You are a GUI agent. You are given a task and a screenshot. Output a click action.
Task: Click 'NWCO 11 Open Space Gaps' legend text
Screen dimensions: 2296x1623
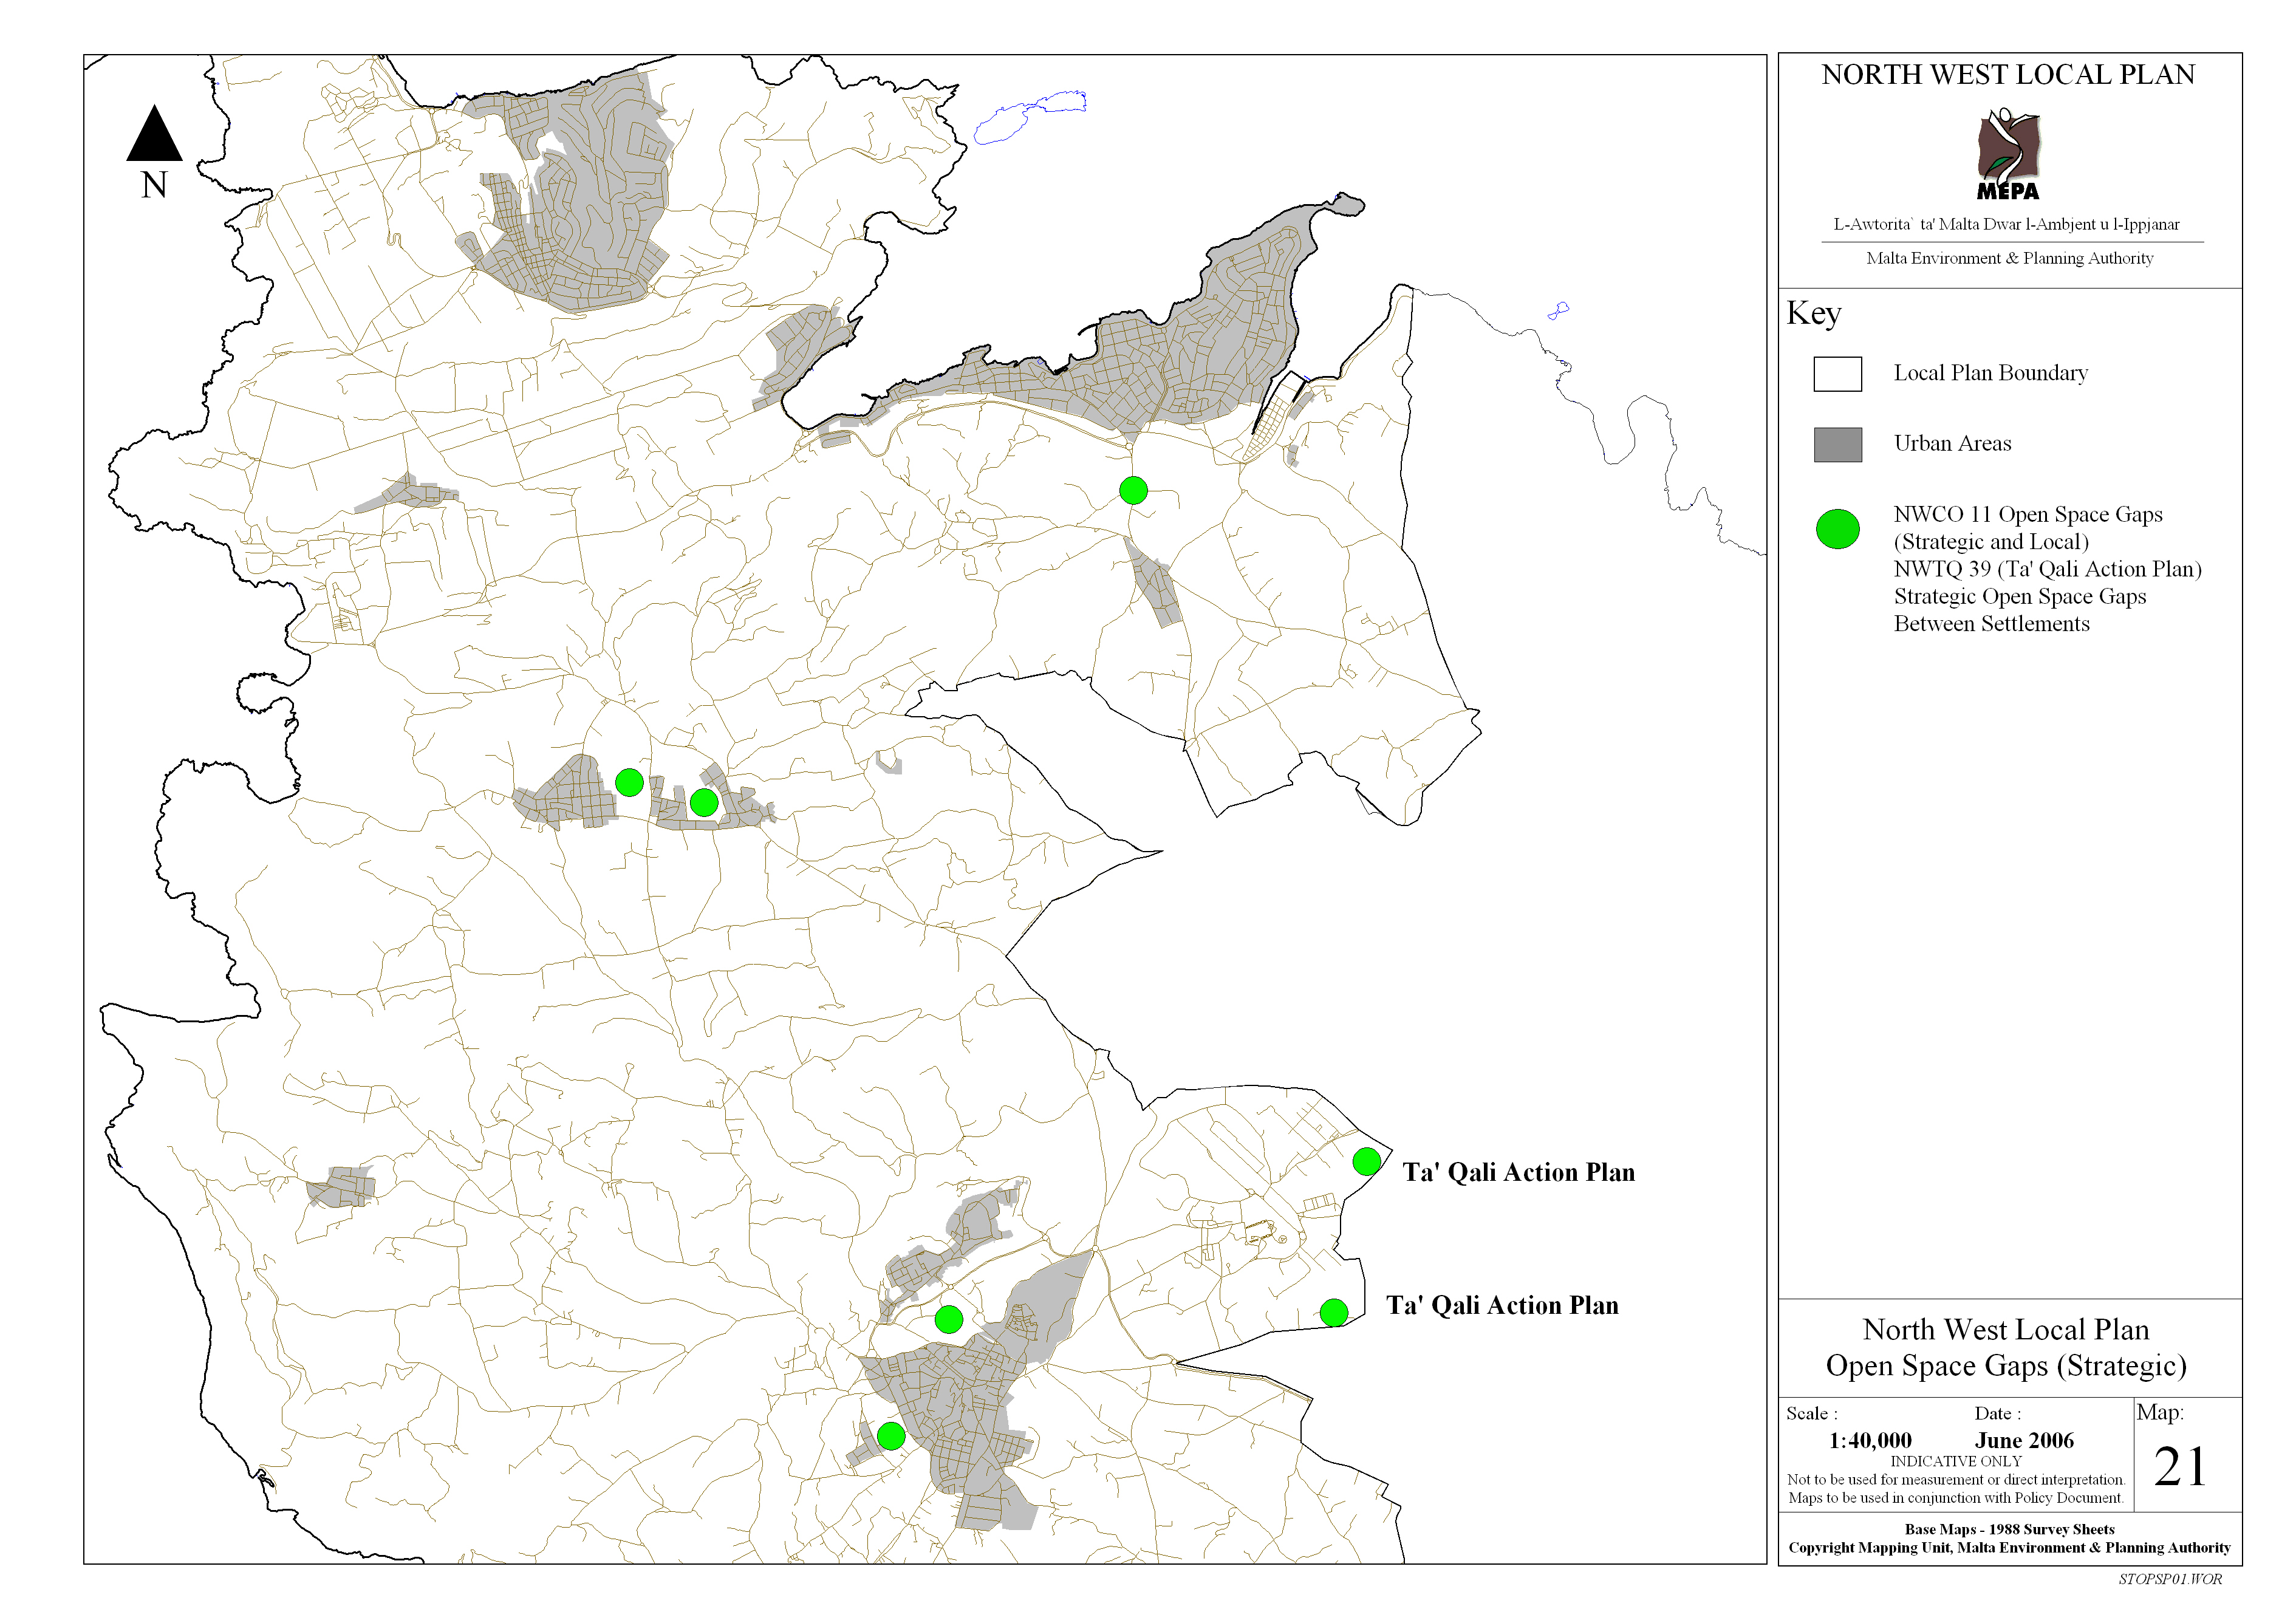pyautogui.click(x=2027, y=514)
